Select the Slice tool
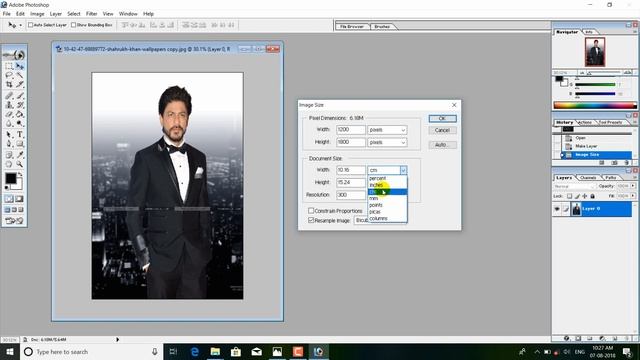 pyautogui.click(x=20, y=84)
